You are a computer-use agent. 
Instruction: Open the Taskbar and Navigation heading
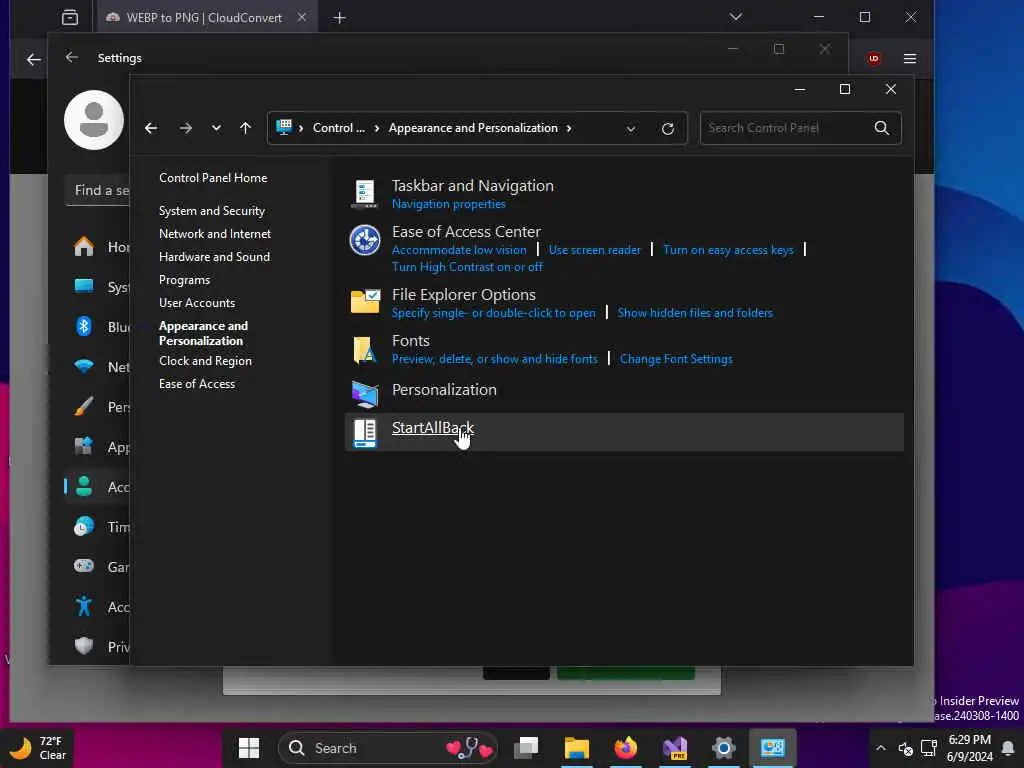472,185
